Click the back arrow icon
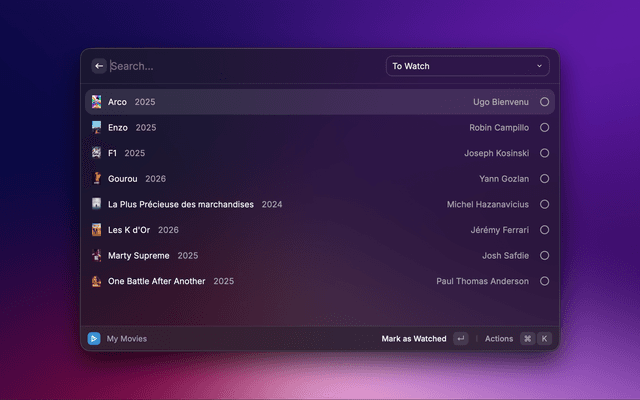The height and width of the screenshot is (400, 640). [99, 66]
